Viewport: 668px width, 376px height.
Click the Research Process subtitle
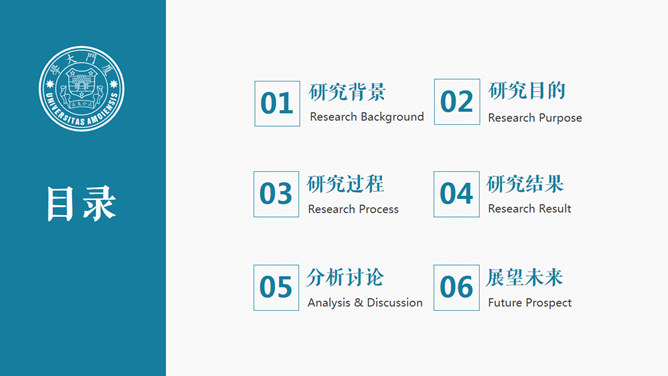coord(353,209)
